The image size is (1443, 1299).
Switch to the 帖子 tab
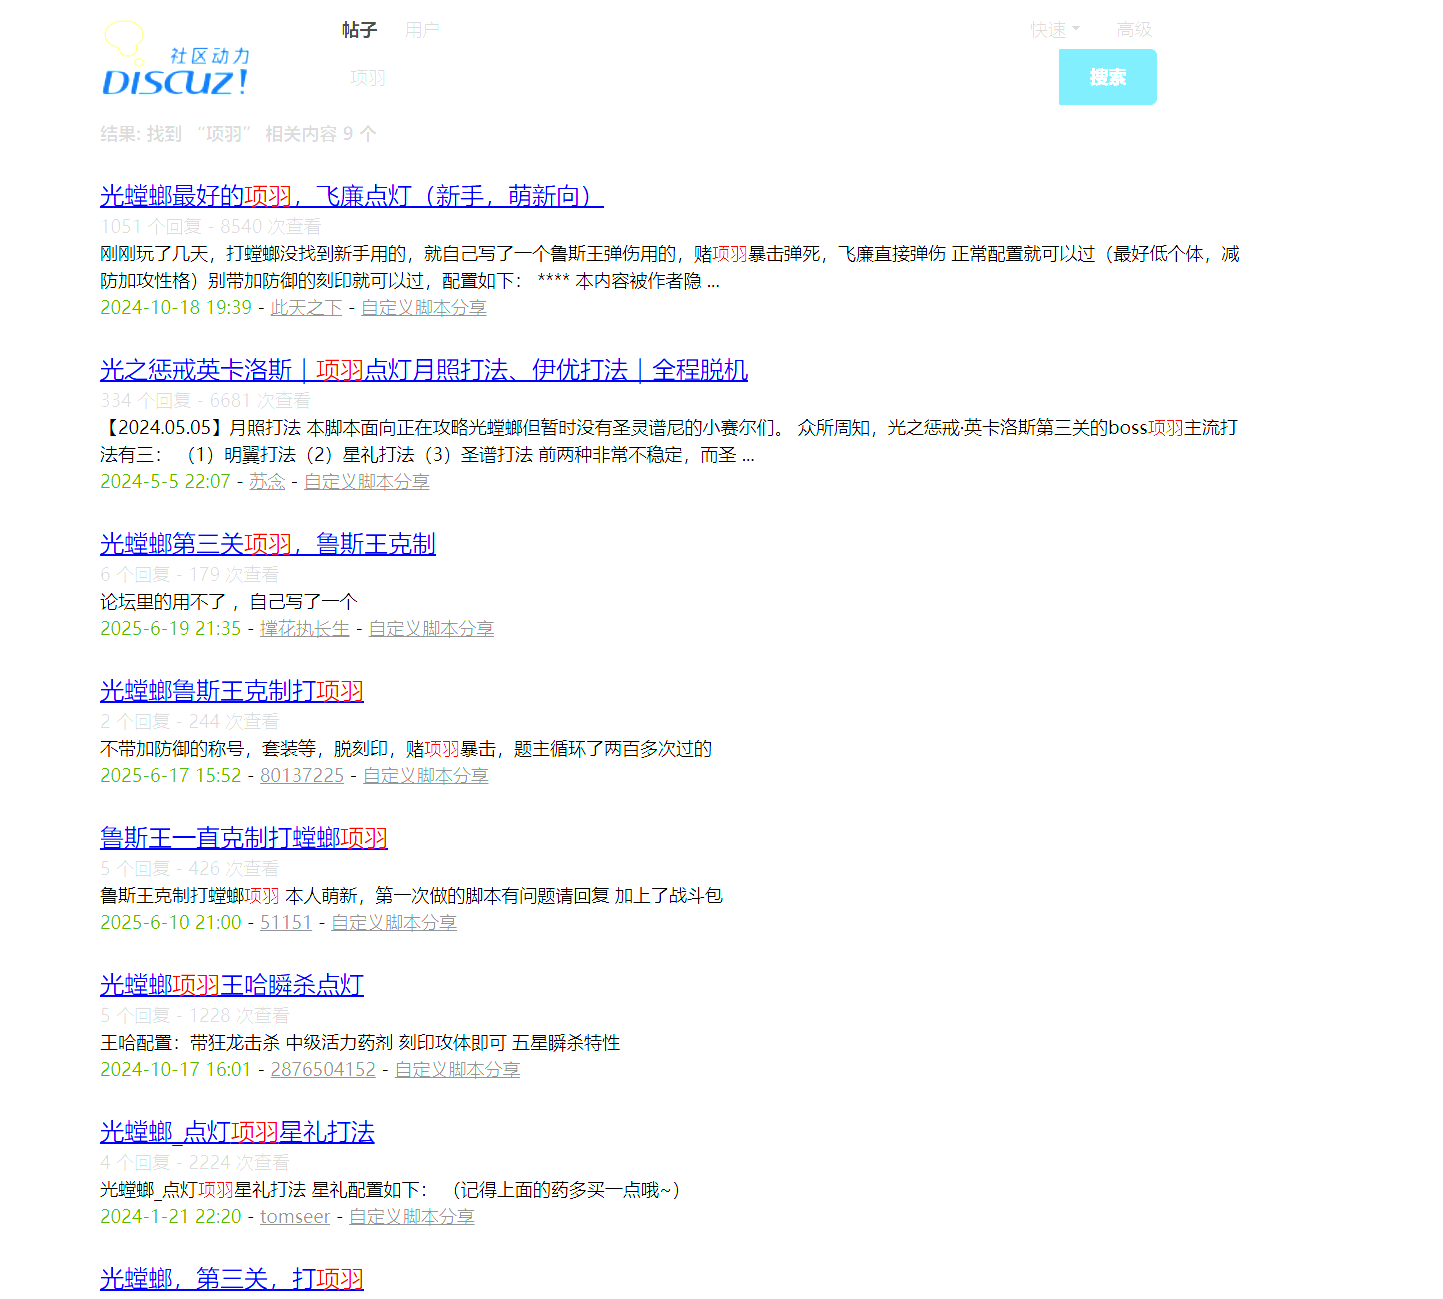tap(359, 30)
